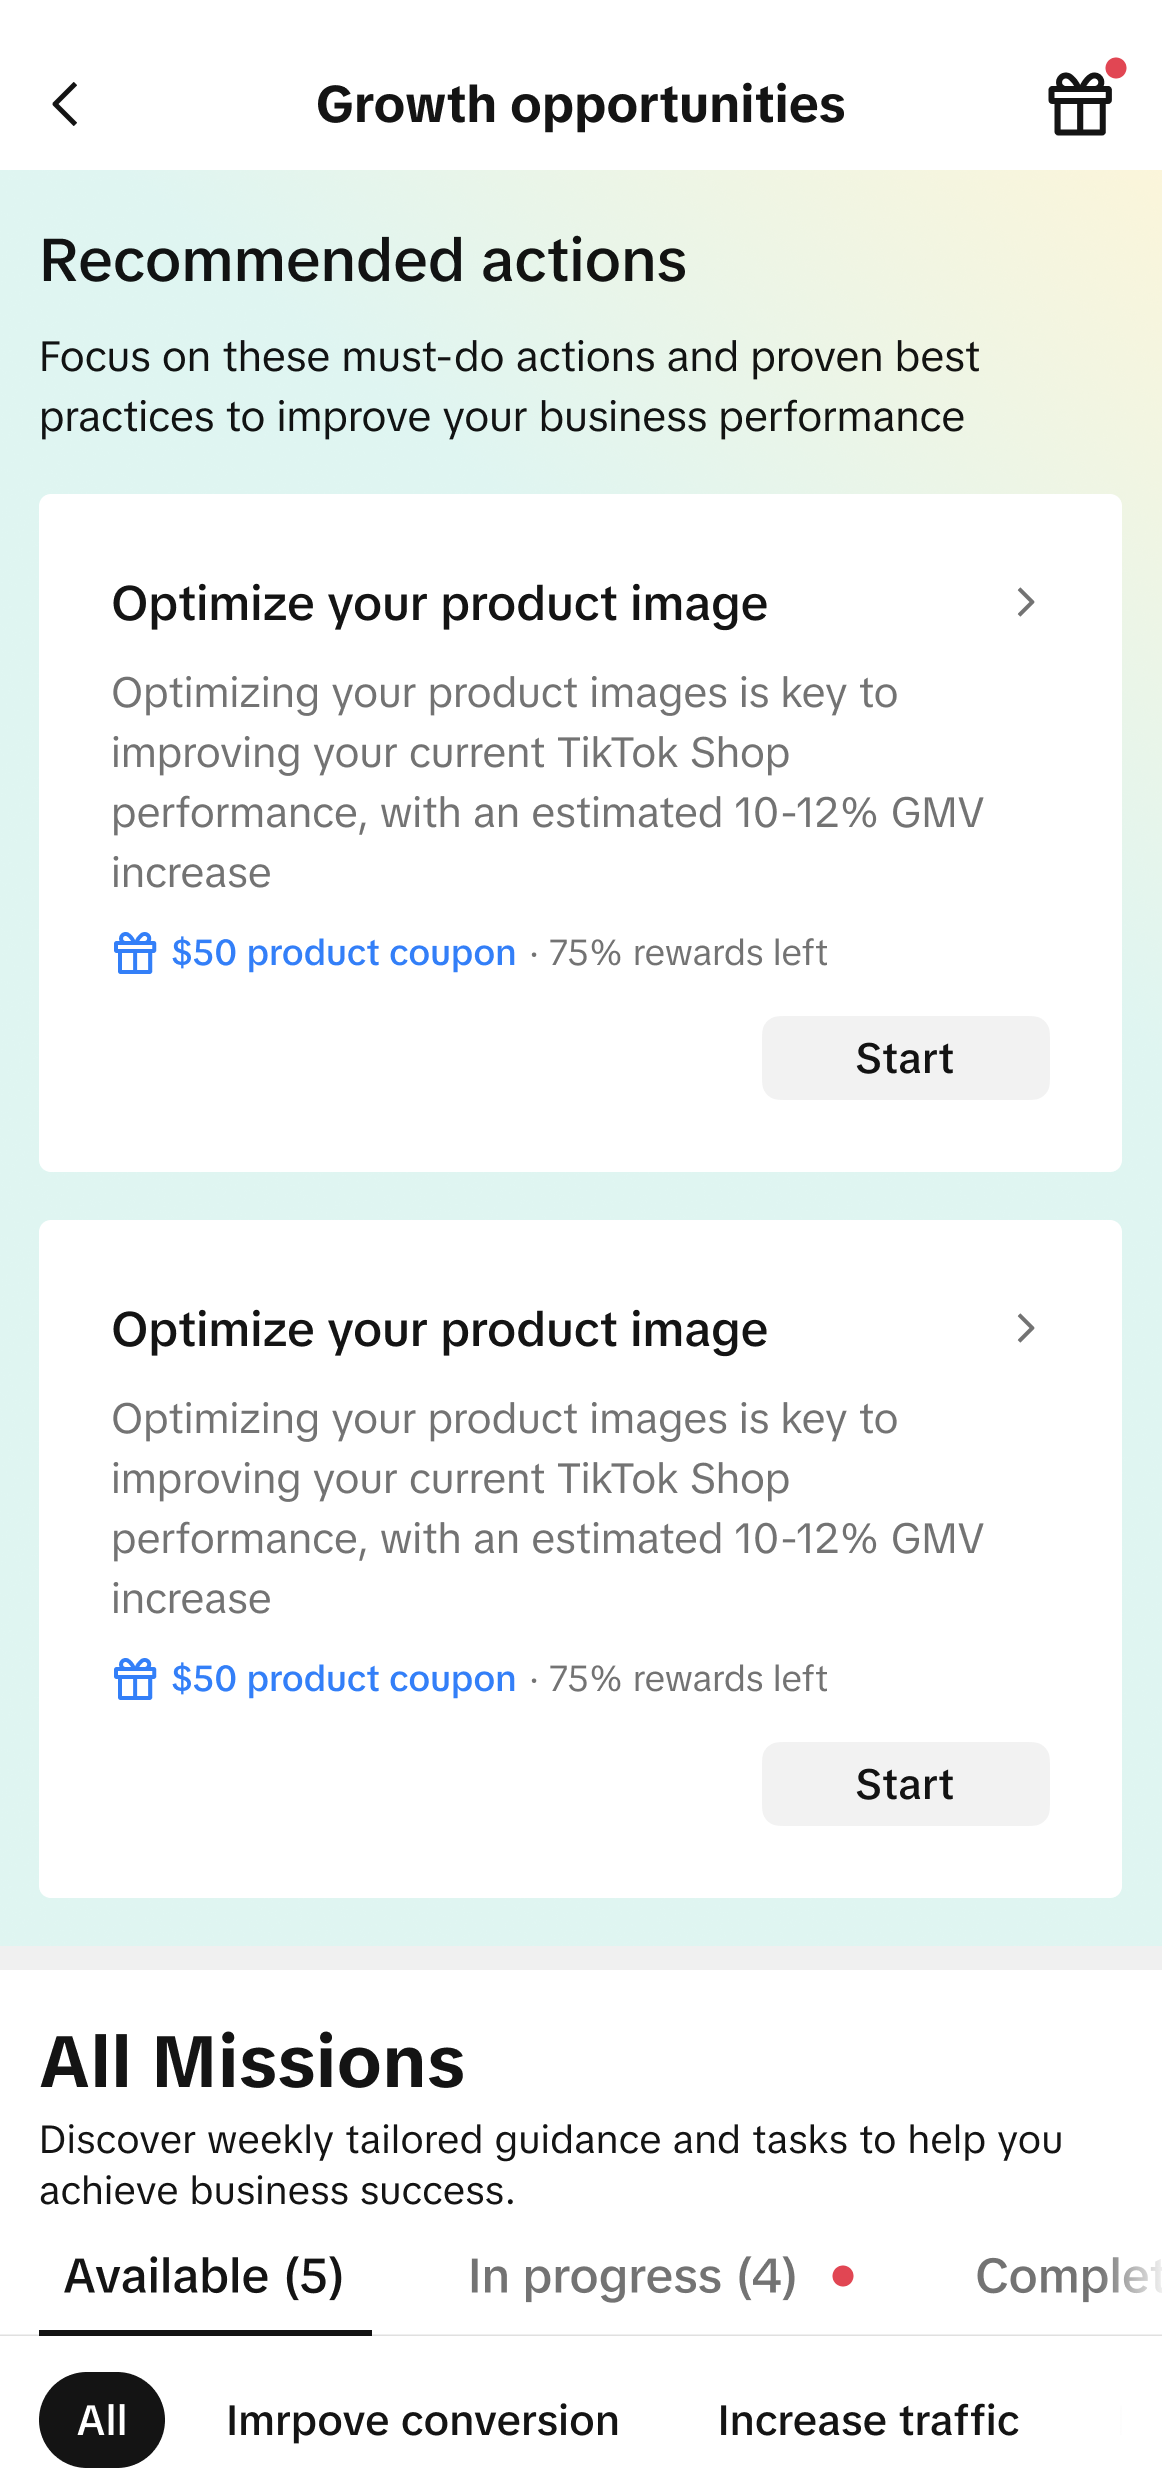Open the rewards gift icon in header

point(1080,104)
